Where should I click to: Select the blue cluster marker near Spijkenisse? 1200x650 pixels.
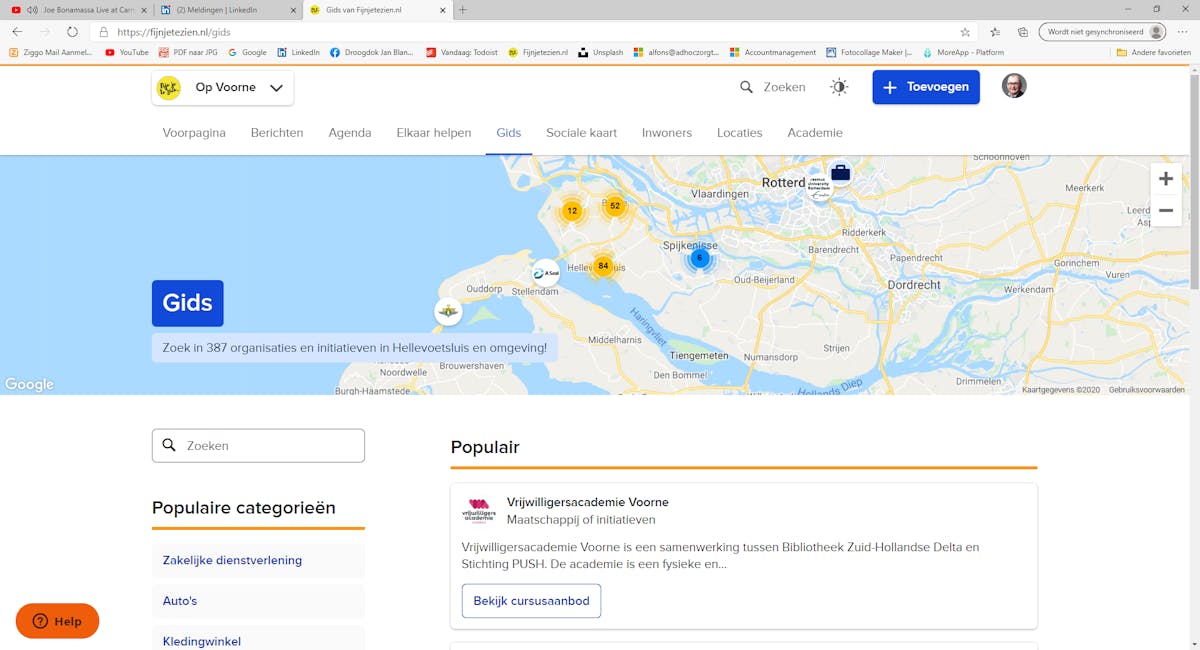tap(700, 258)
